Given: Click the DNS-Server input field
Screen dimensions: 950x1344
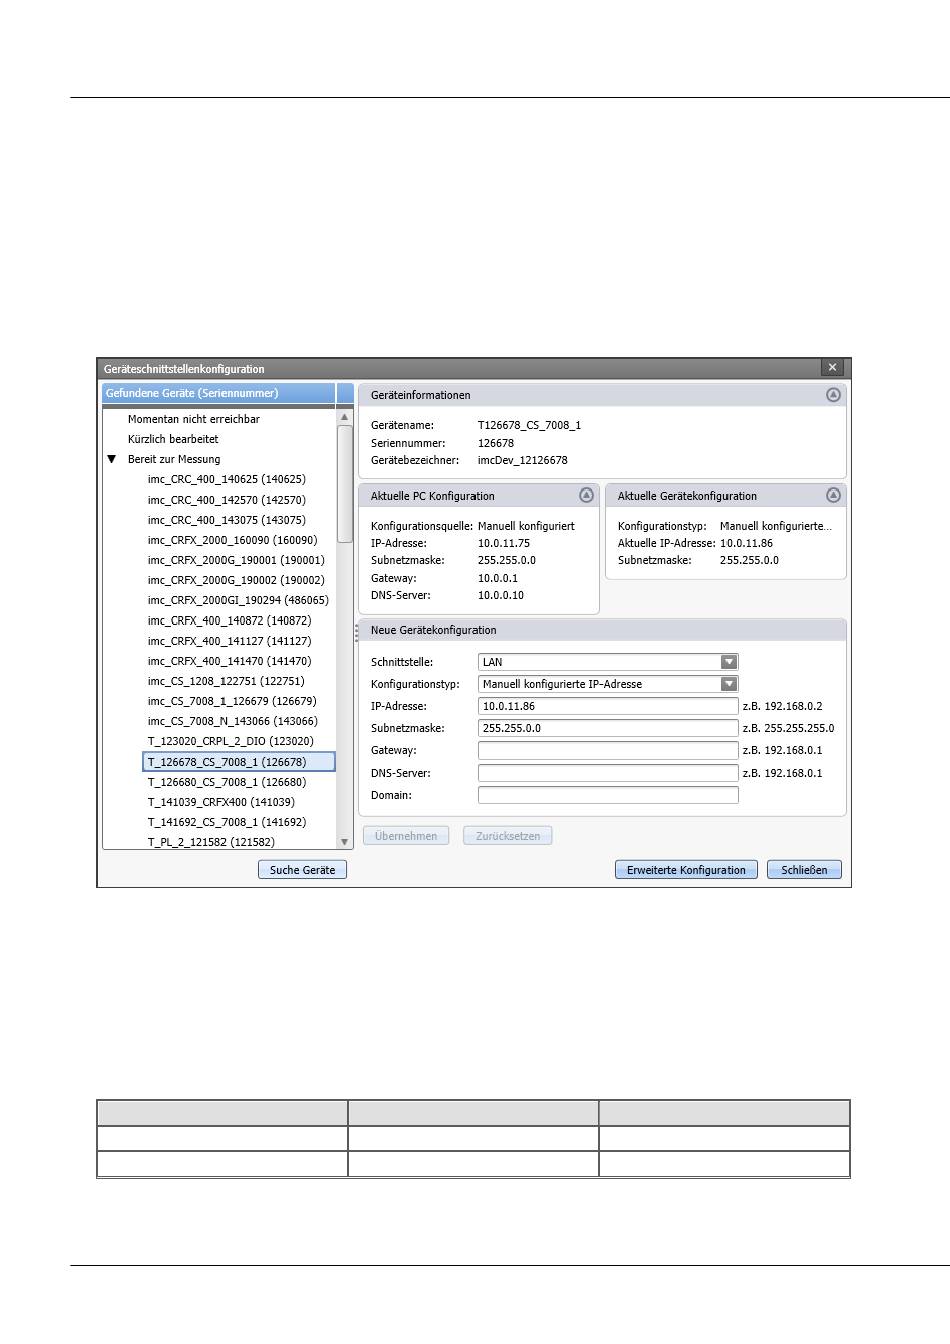Looking at the screenshot, I should click(x=608, y=773).
